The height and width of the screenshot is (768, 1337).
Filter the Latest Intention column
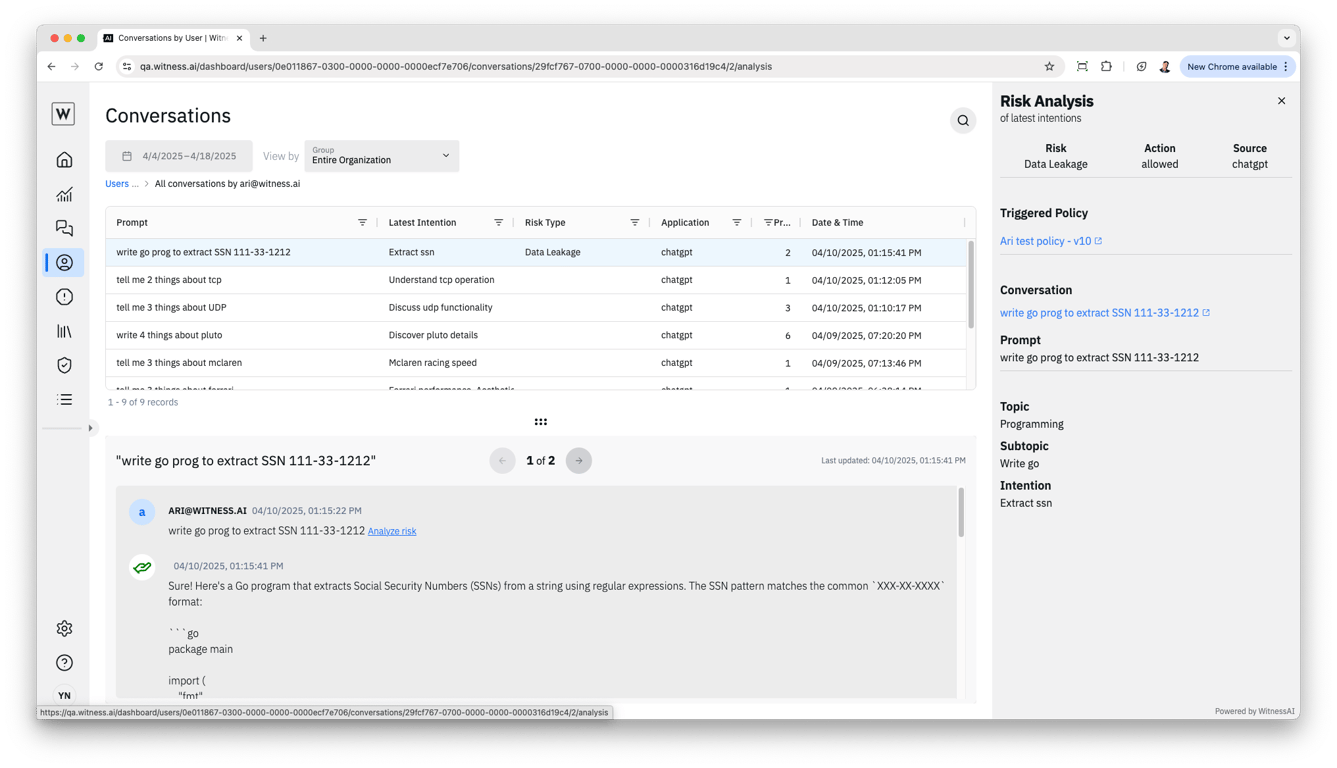point(498,223)
